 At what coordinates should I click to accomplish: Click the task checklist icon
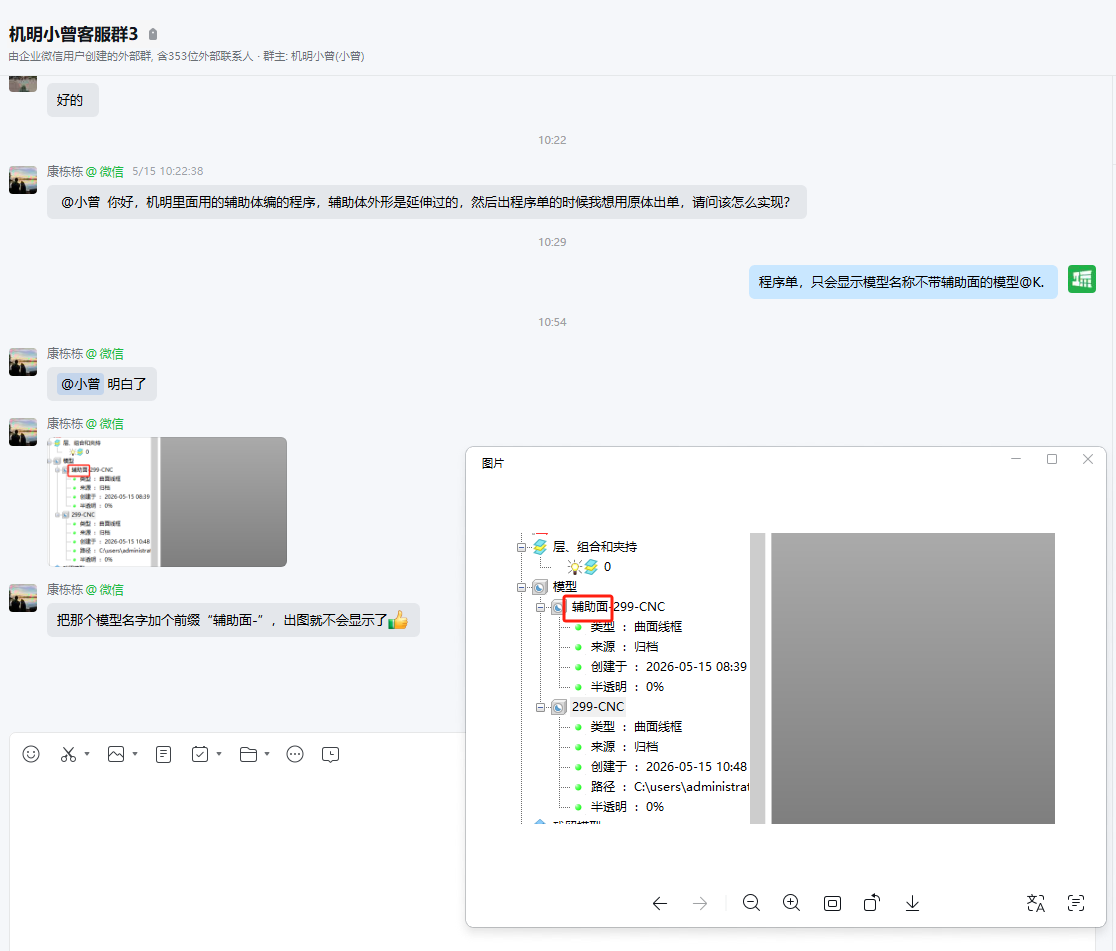tap(200, 754)
